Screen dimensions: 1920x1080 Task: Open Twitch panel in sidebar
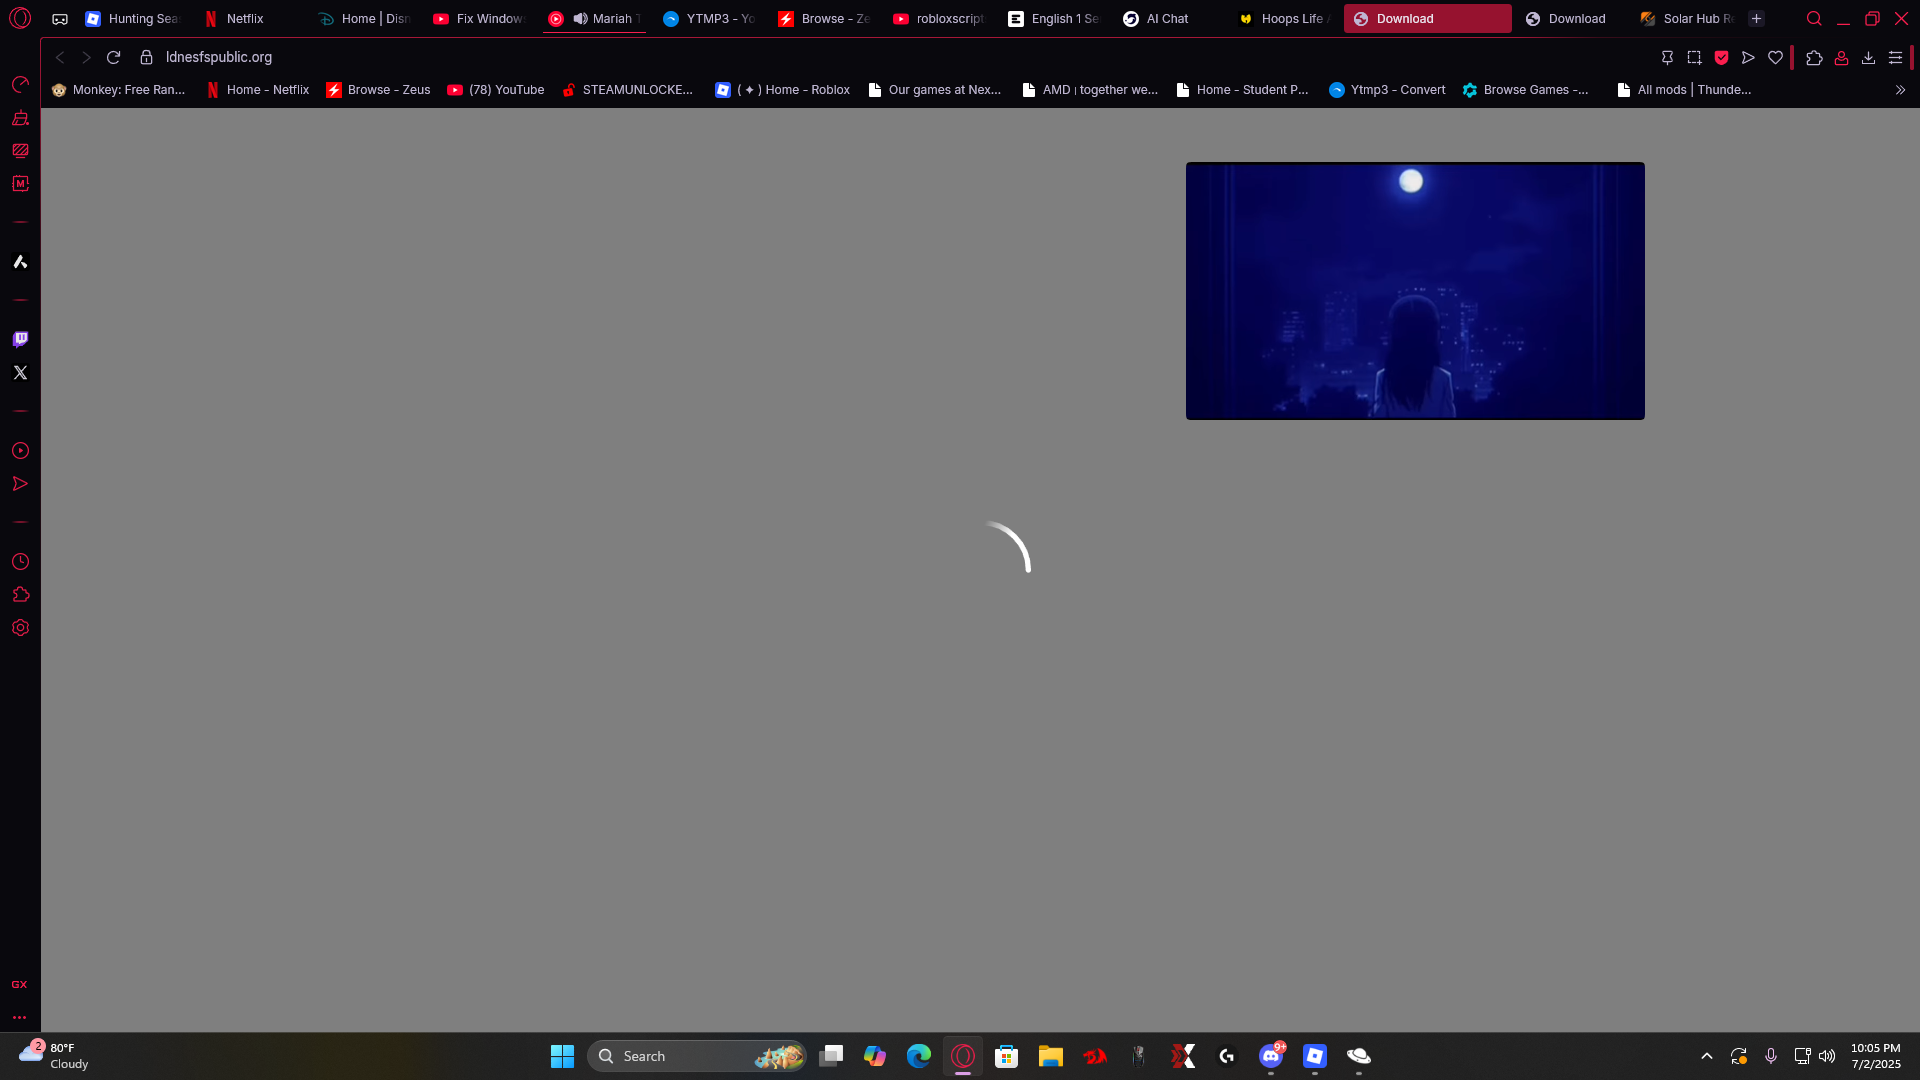20,339
